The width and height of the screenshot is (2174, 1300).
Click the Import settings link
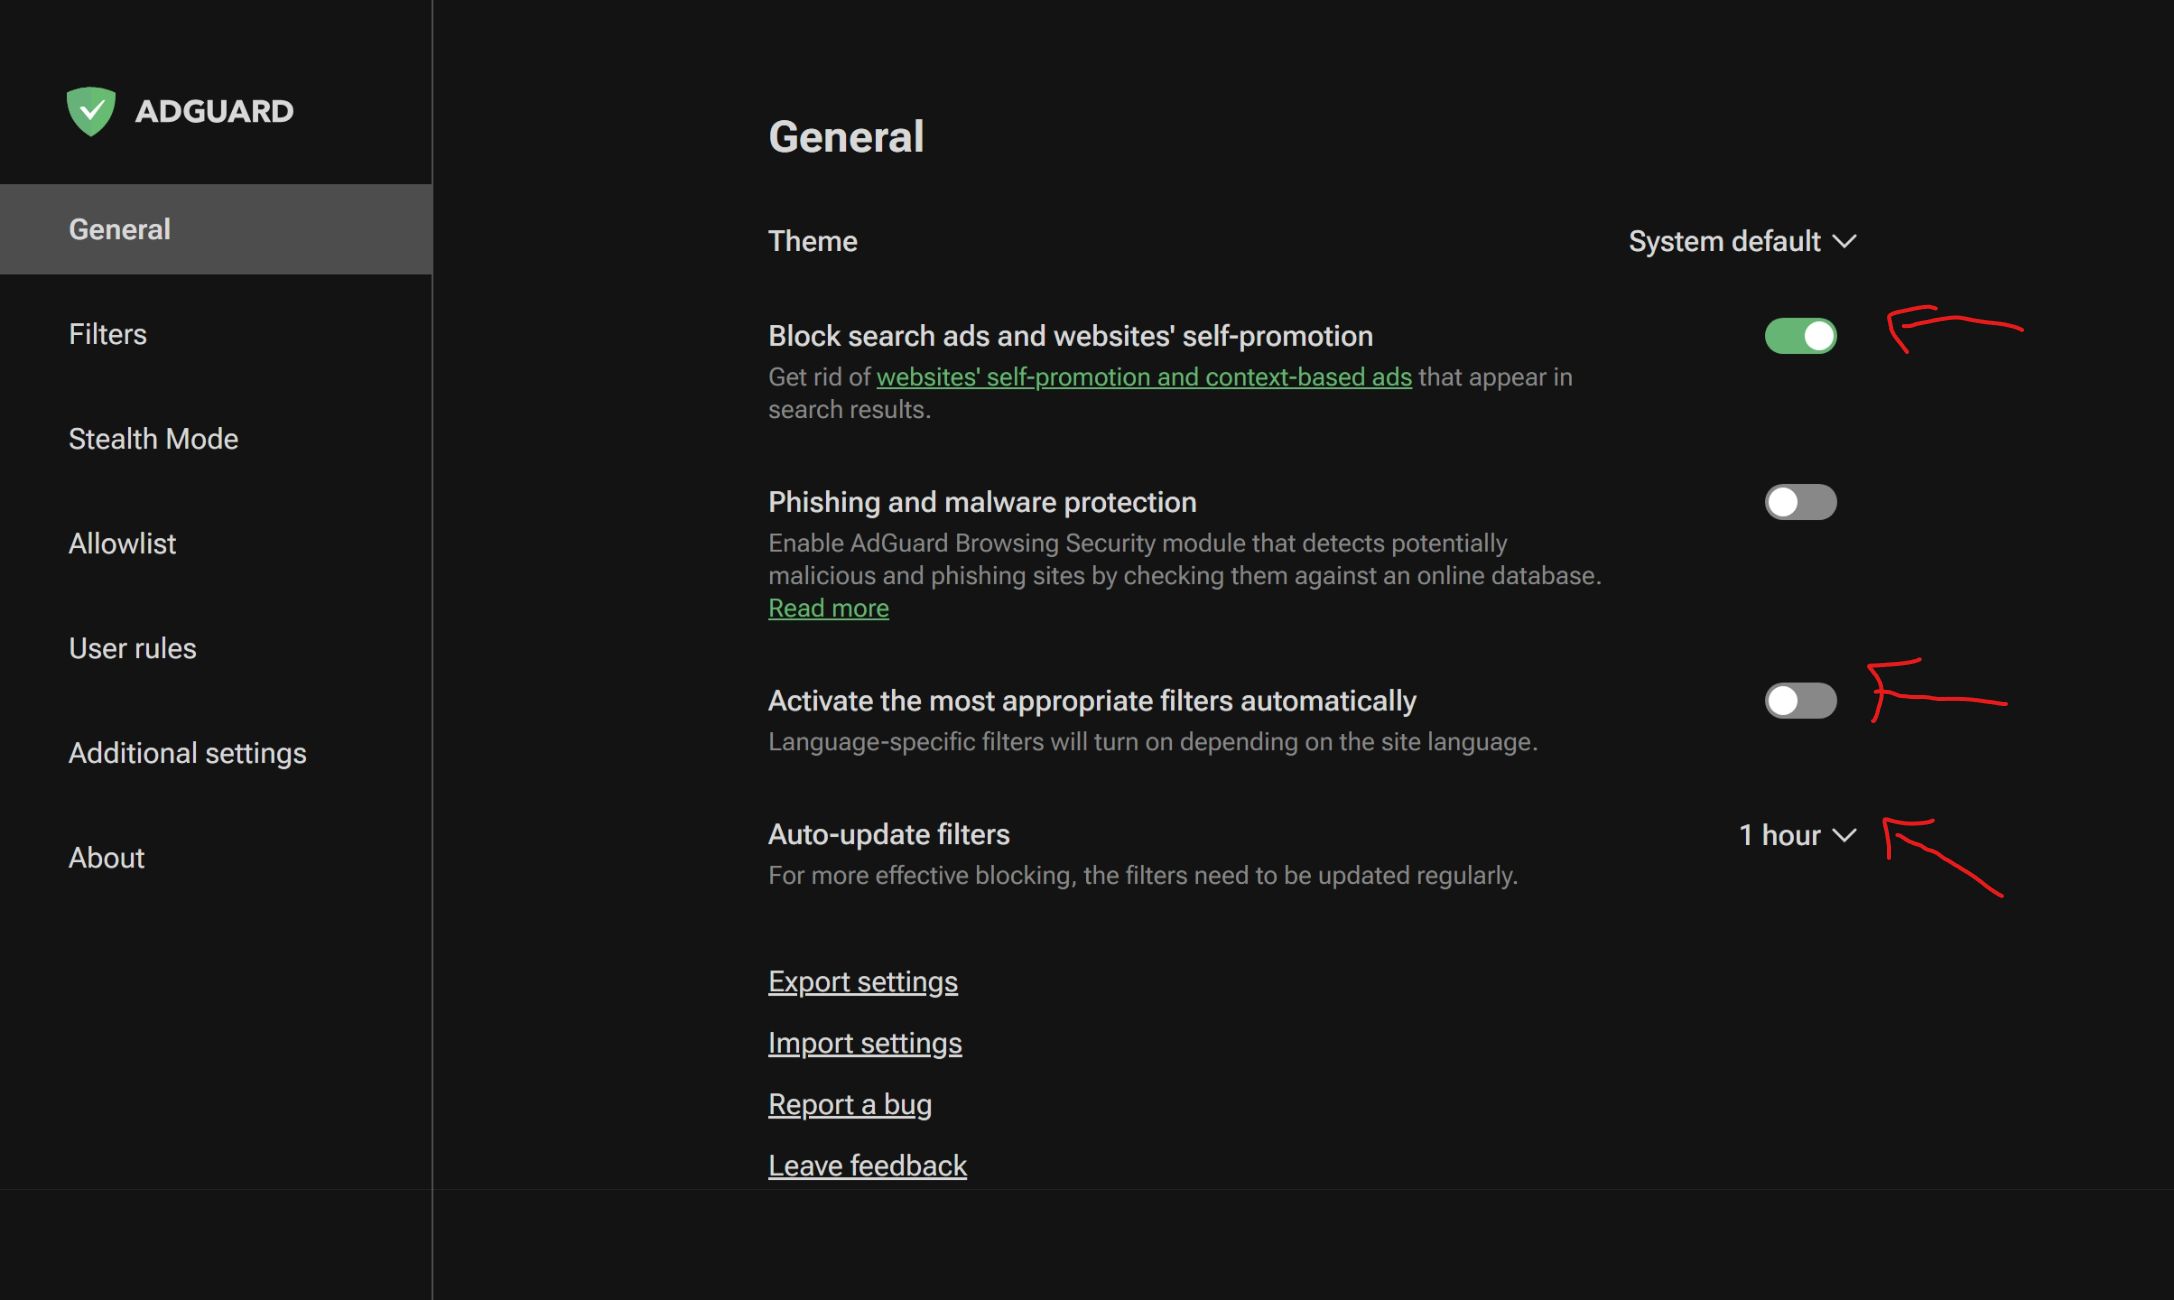tap(864, 1043)
